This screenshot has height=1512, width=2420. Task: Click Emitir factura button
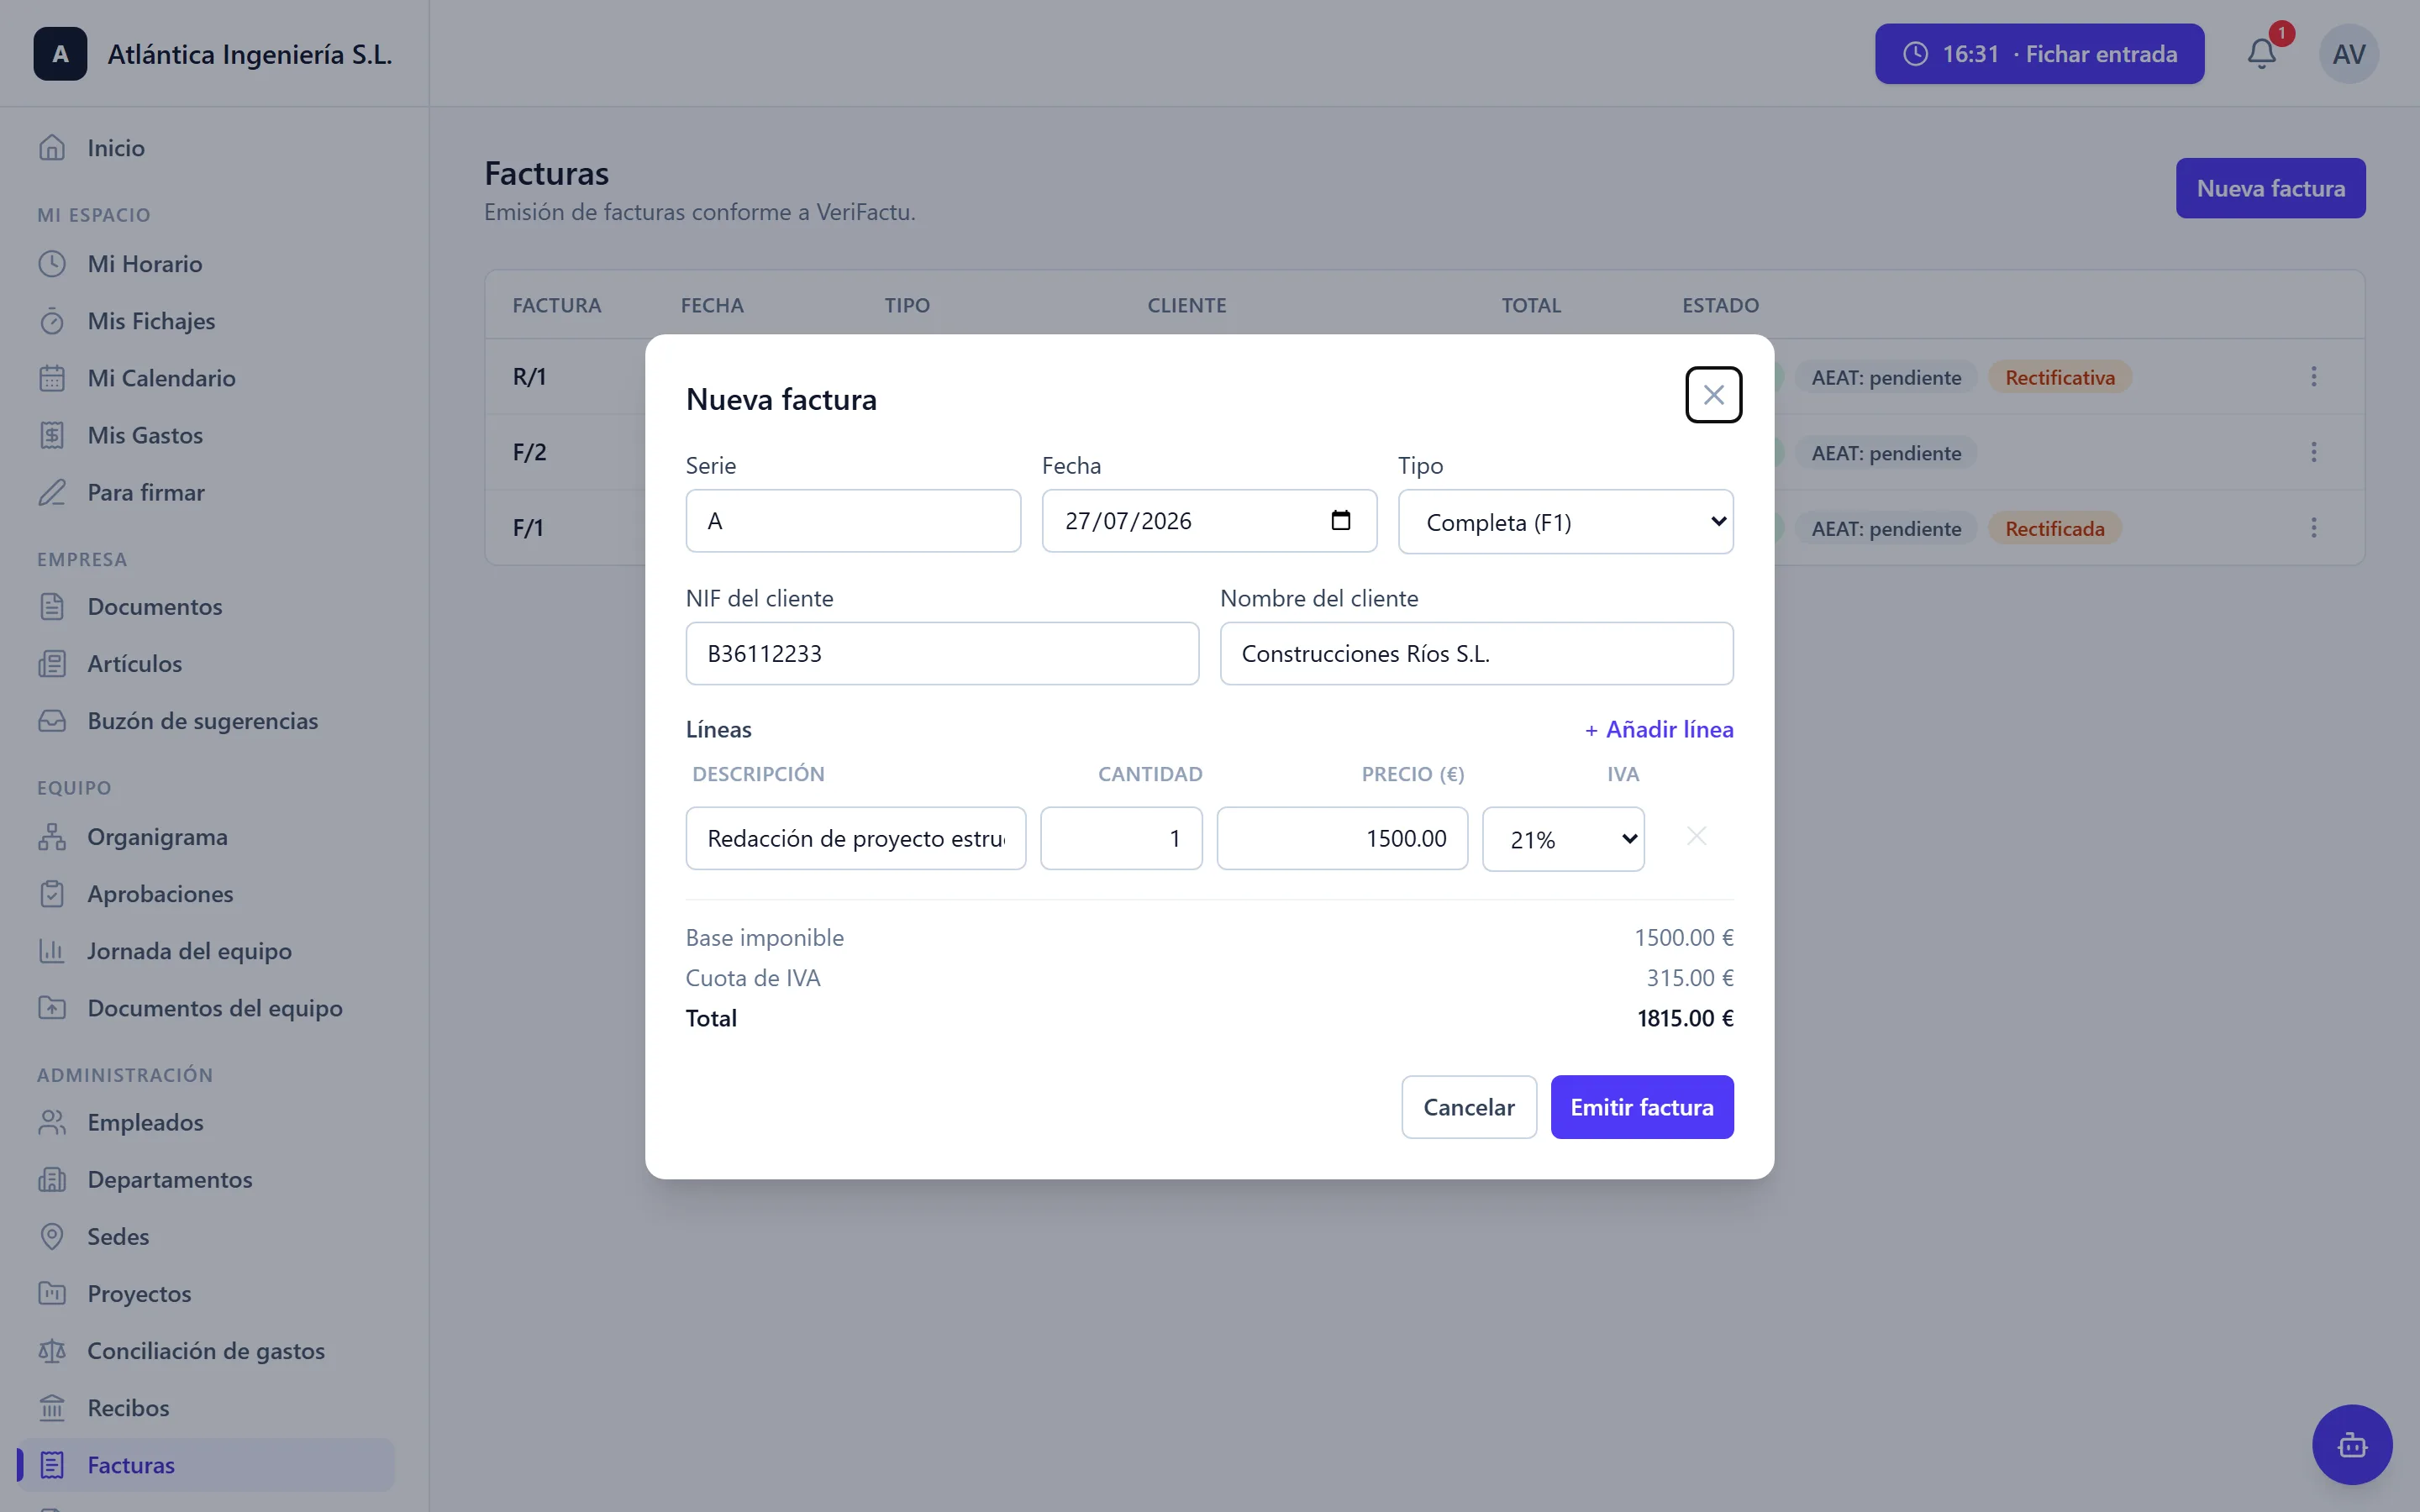point(1641,1107)
